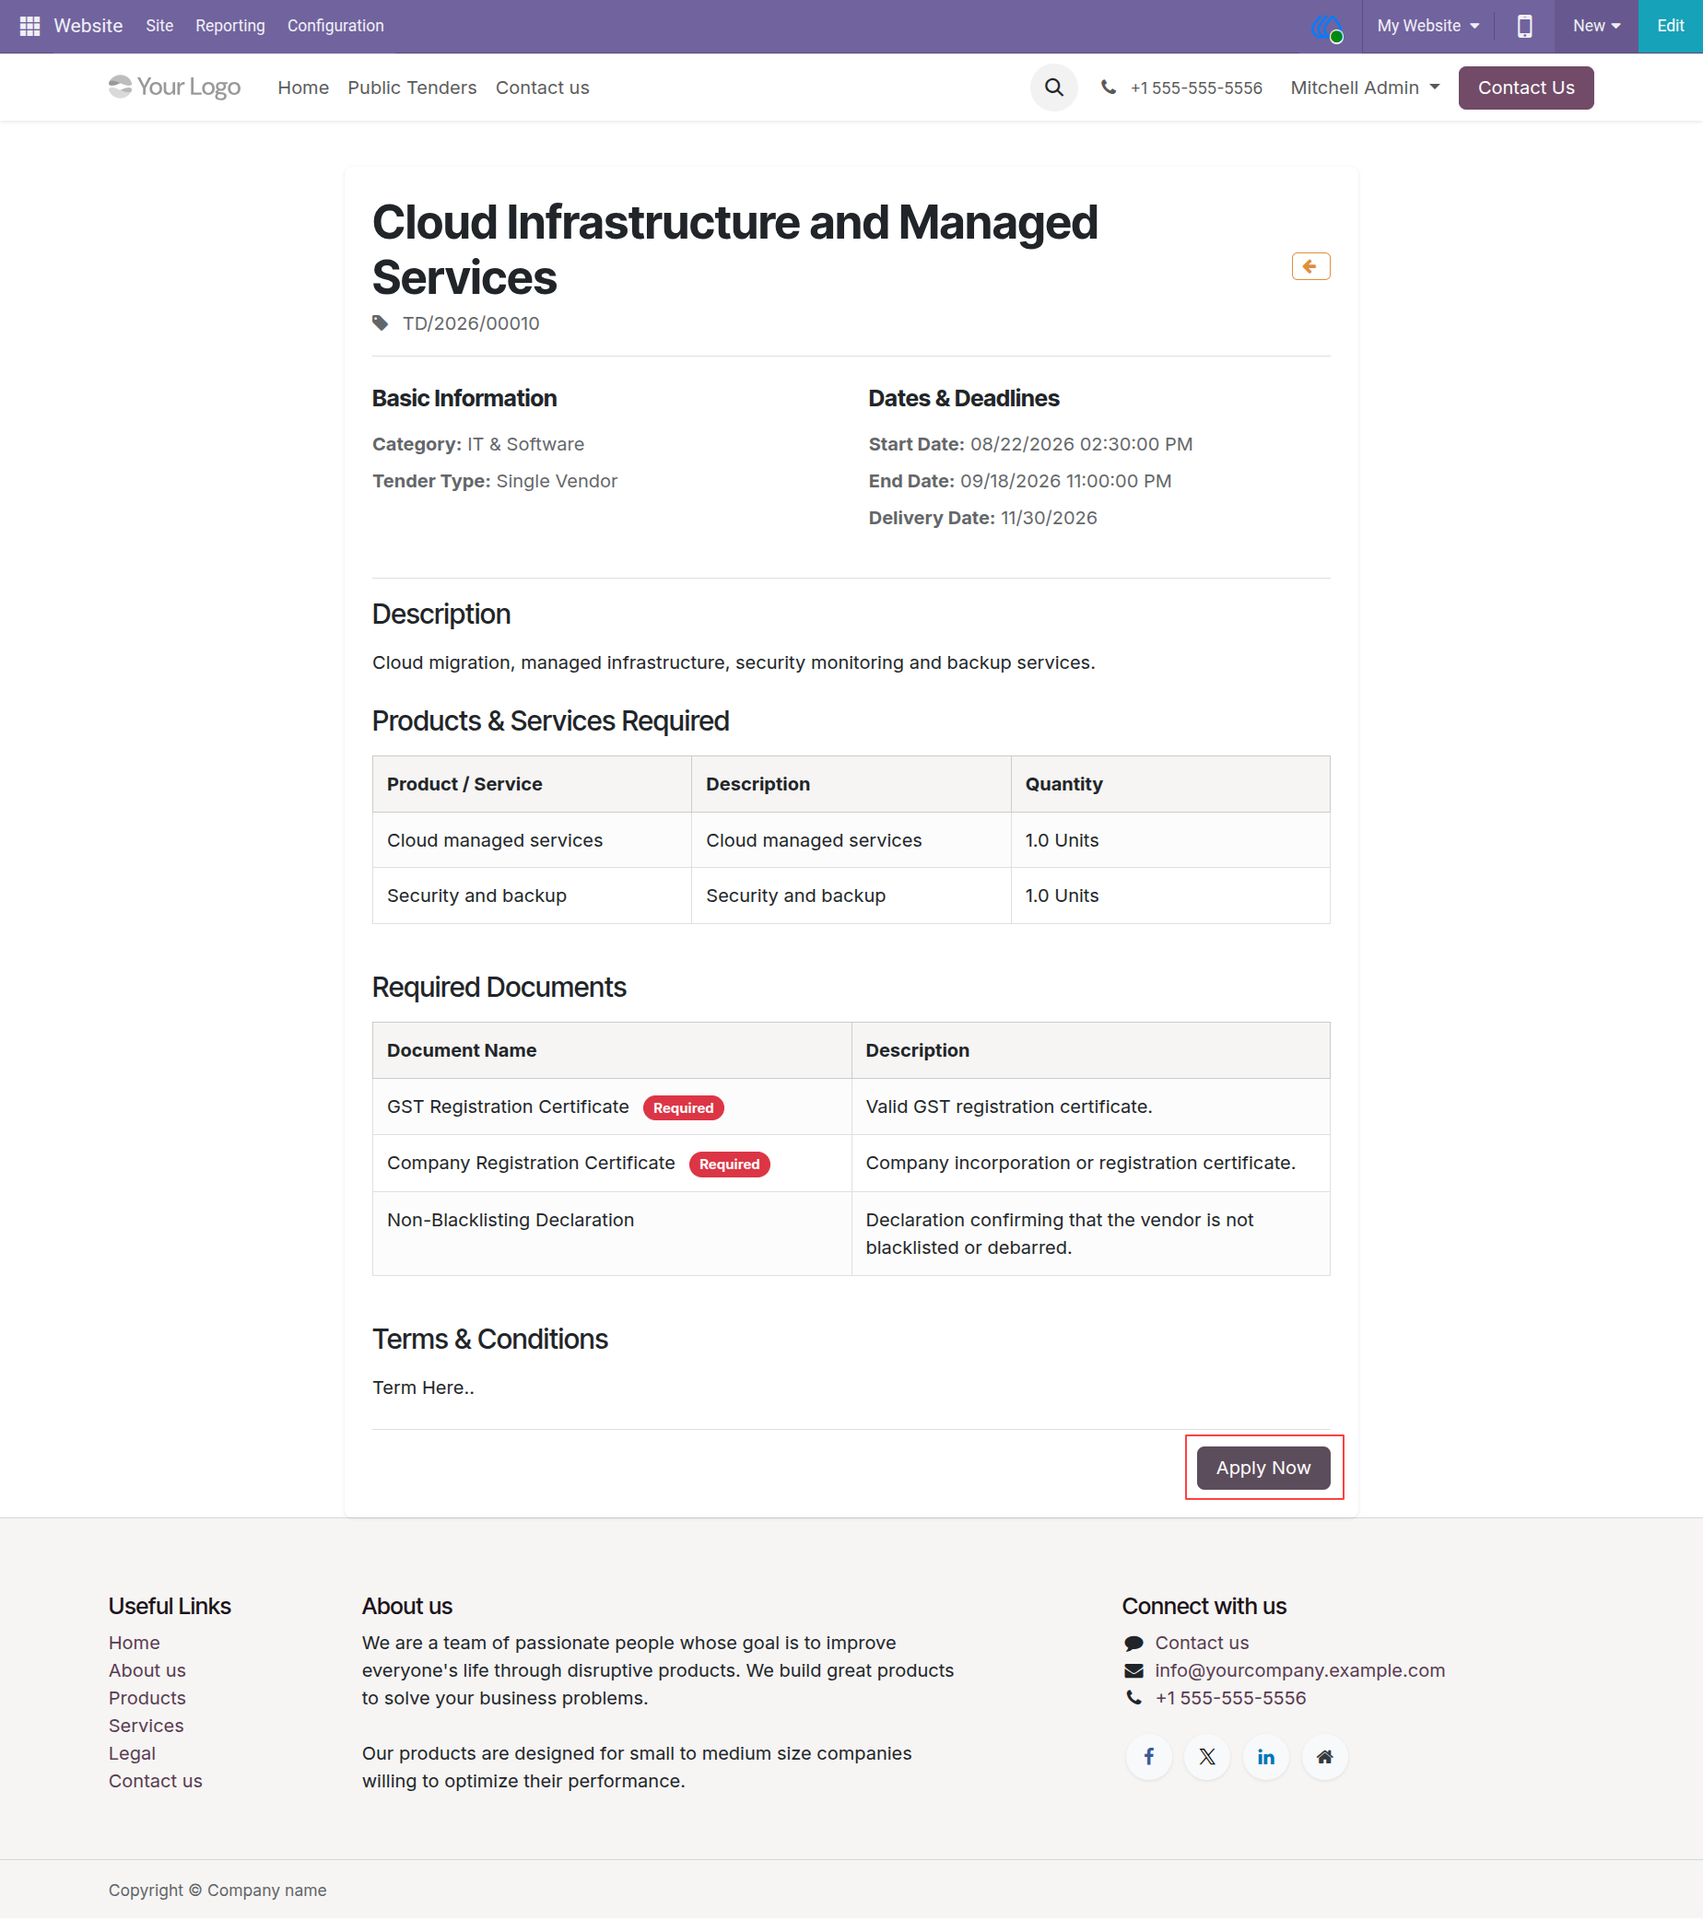Open the footer About us link
1703x1920 pixels.
147,1670
